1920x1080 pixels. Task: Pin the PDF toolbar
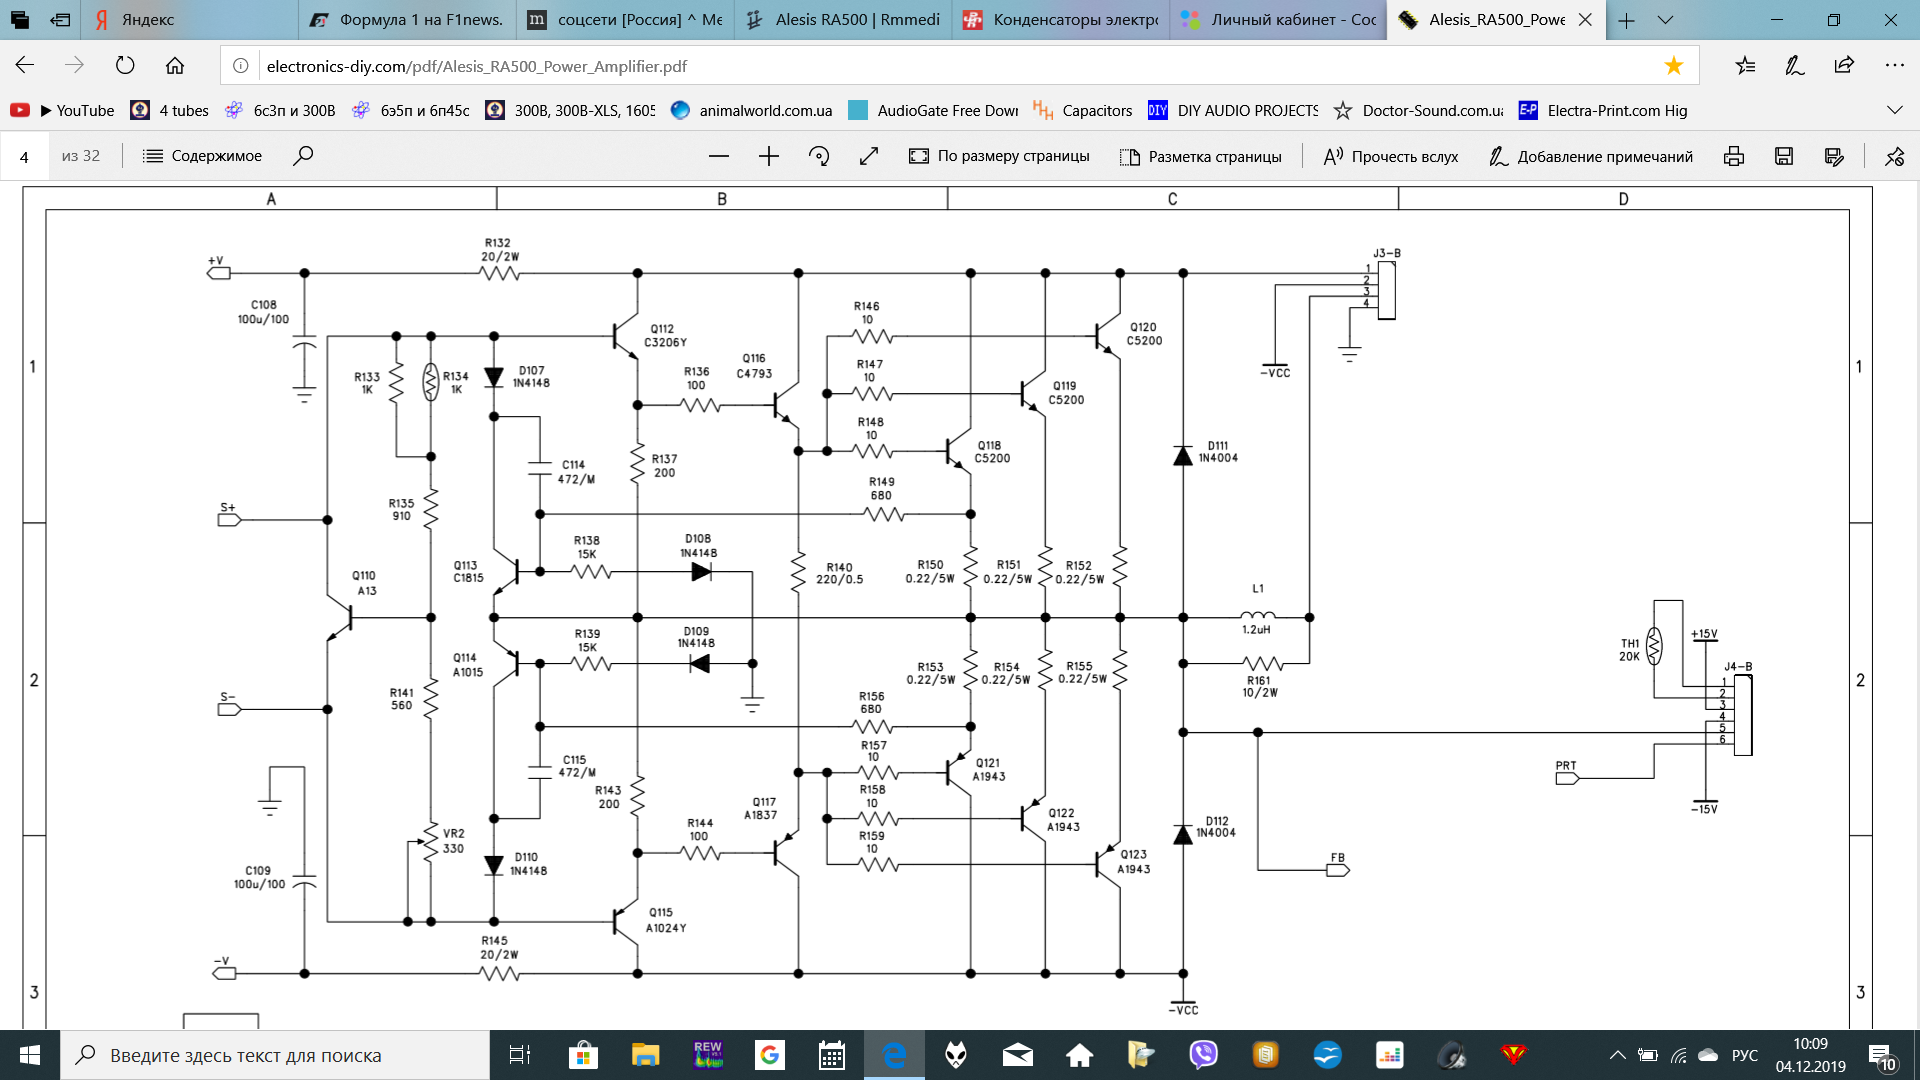point(1894,156)
